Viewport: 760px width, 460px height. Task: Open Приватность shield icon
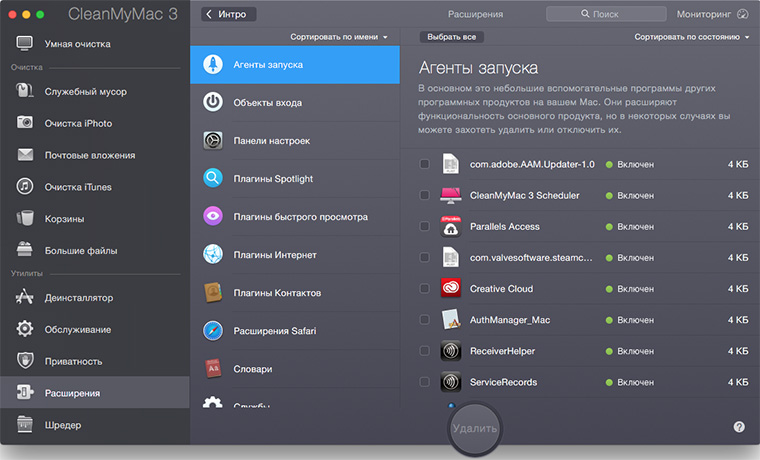point(25,360)
